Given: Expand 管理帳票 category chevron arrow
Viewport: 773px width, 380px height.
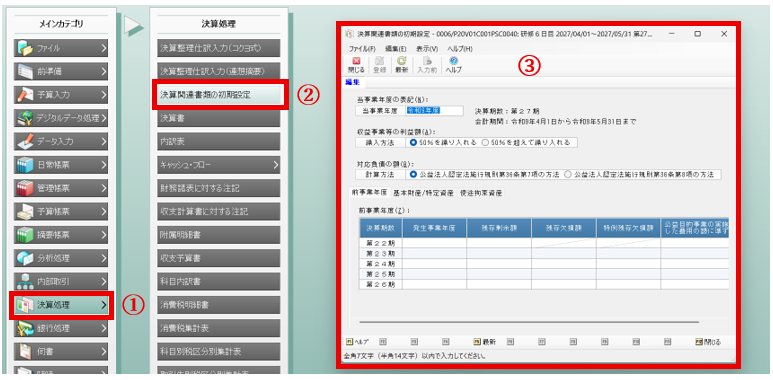Looking at the screenshot, I should click(104, 188).
